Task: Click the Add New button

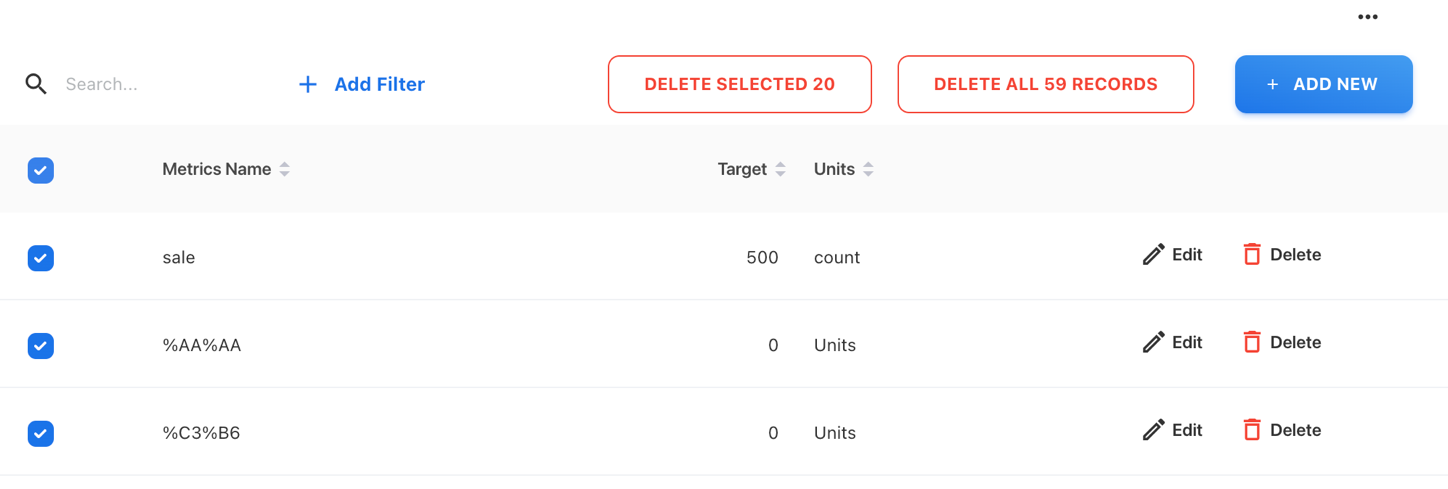Action: [1323, 84]
